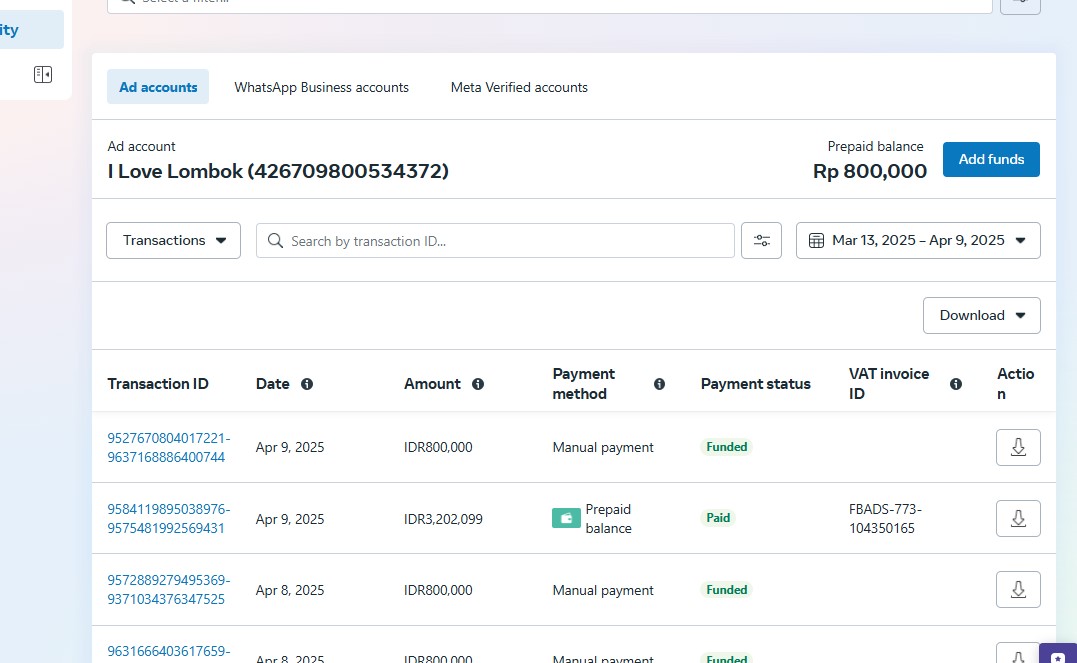Open the Meta Verified accounts tab

[x=519, y=87]
